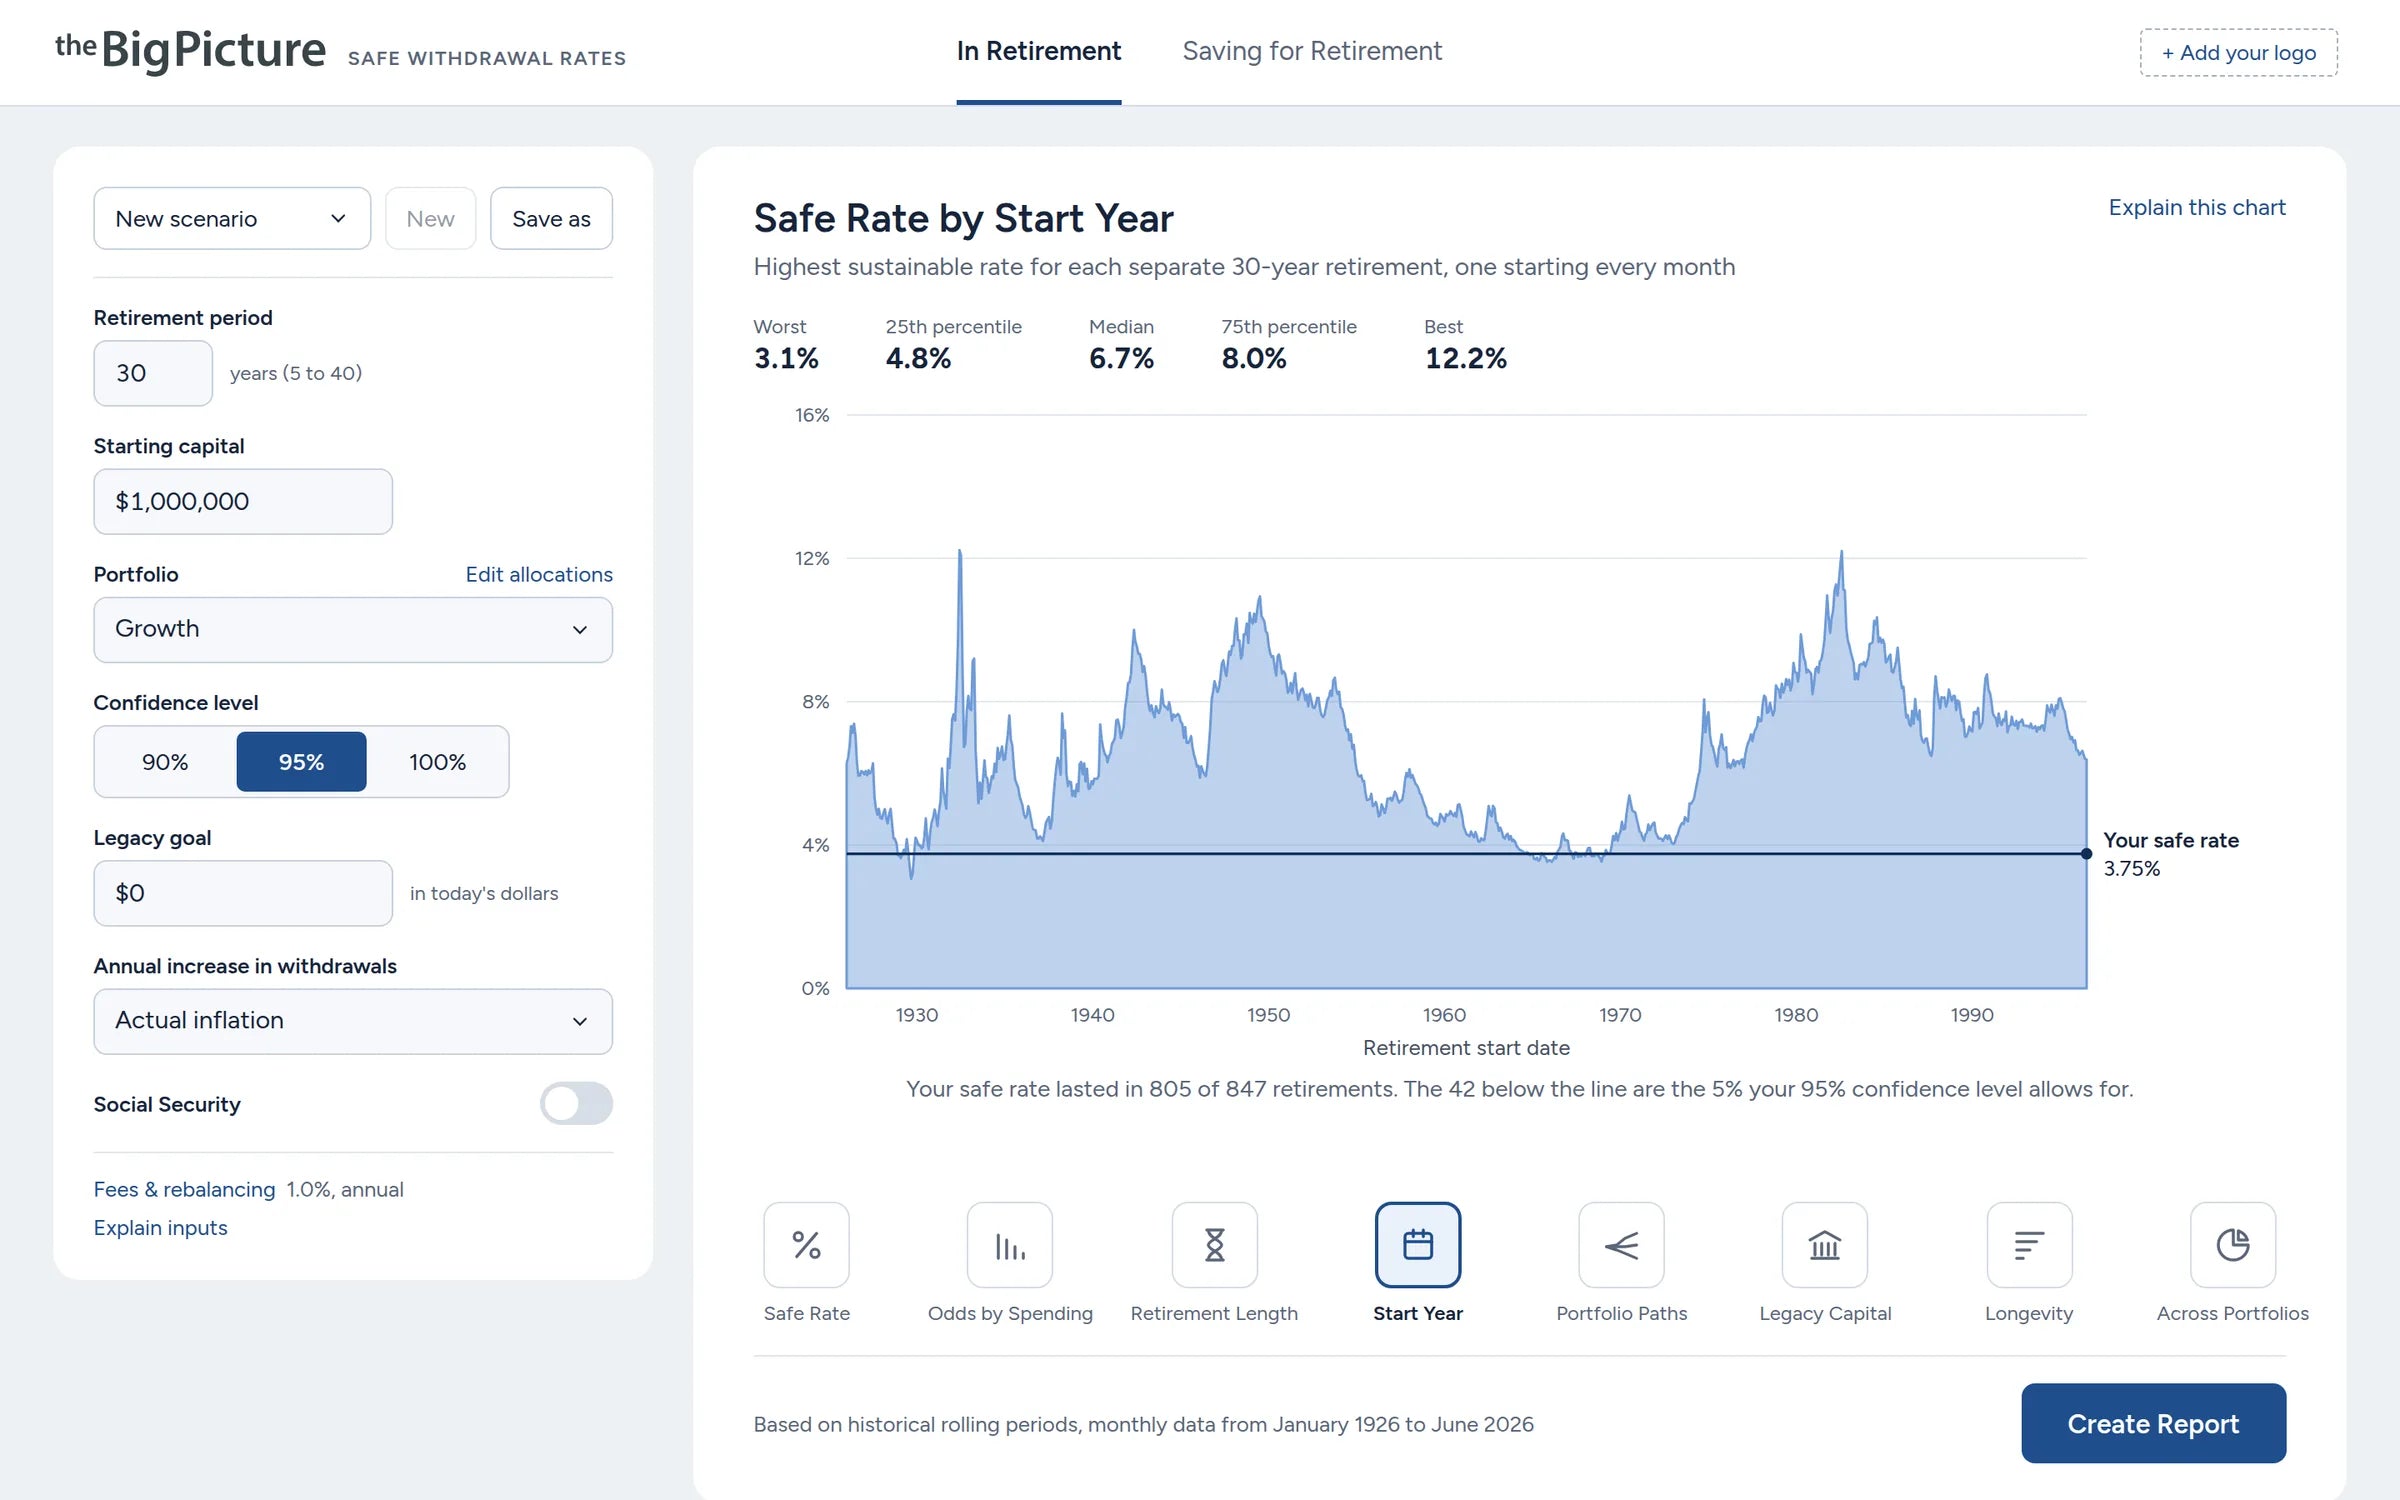
Task: Open the Explain inputs link
Action: (160, 1227)
